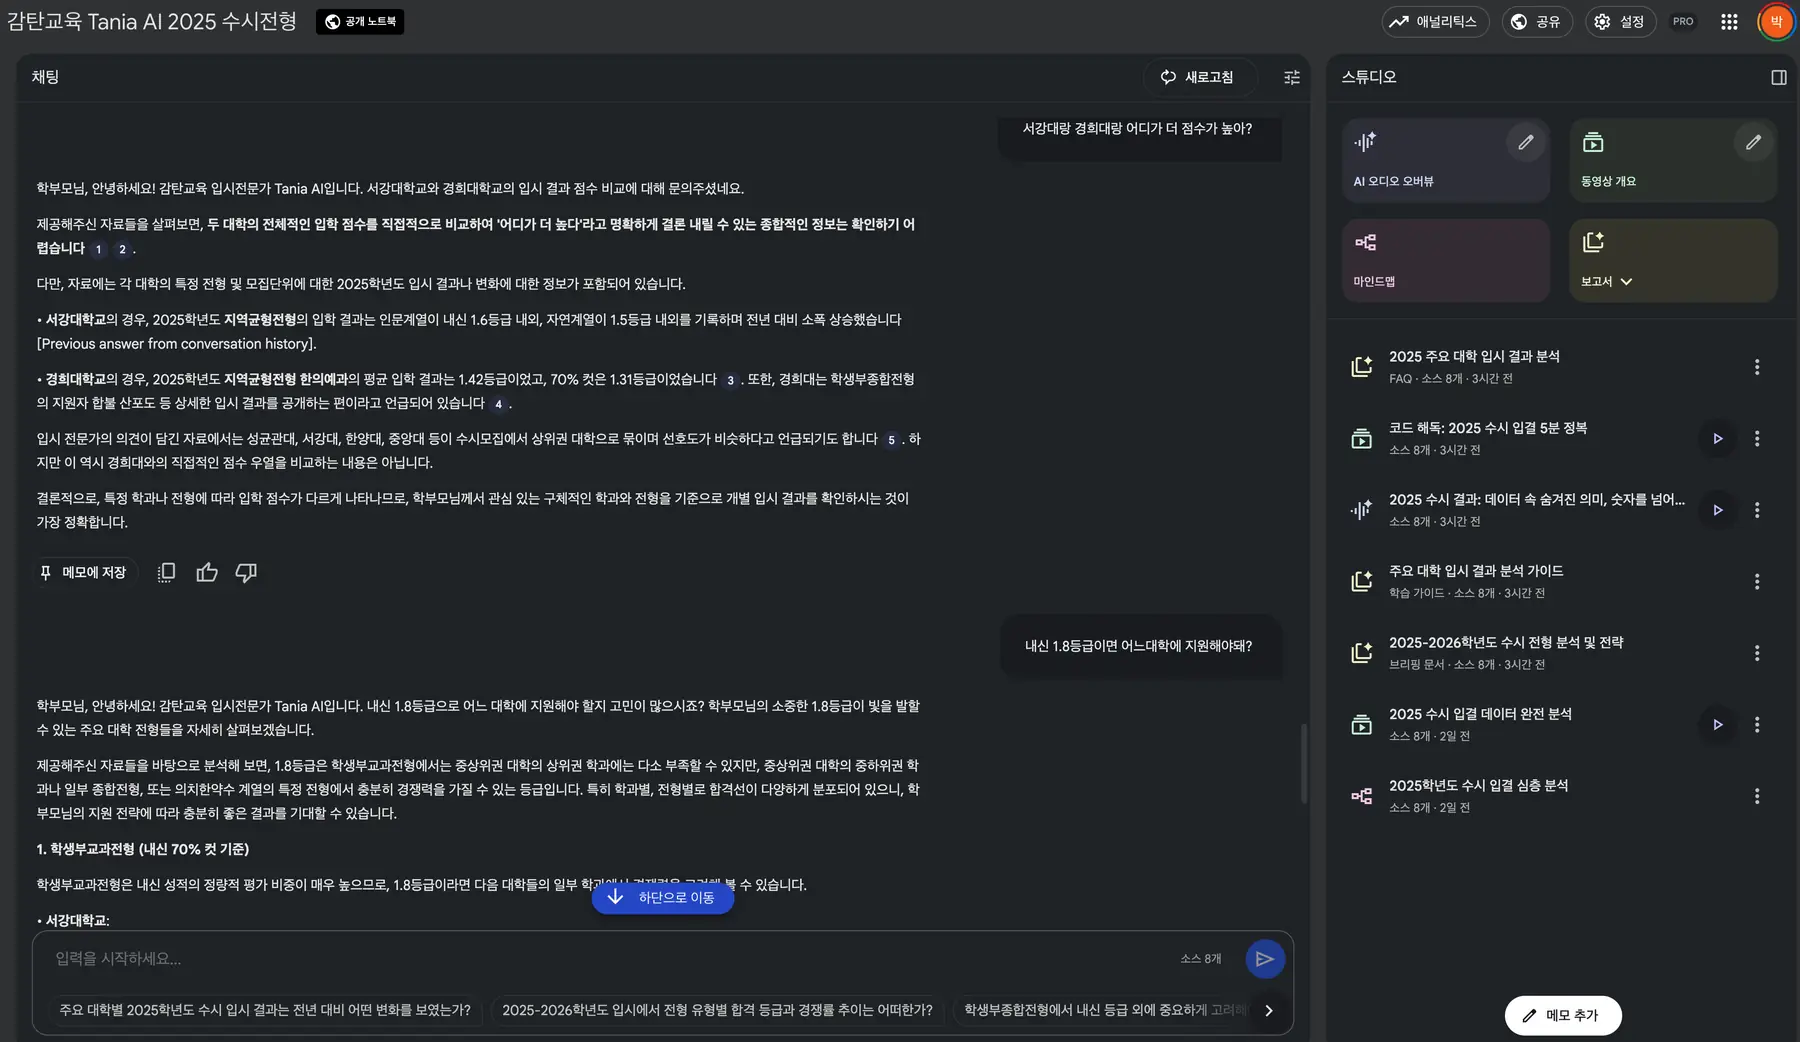The width and height of the screenshot is (1800, 1042).
Task: Open chat configuration sliders icon
Action: (x=1291, y=77)
